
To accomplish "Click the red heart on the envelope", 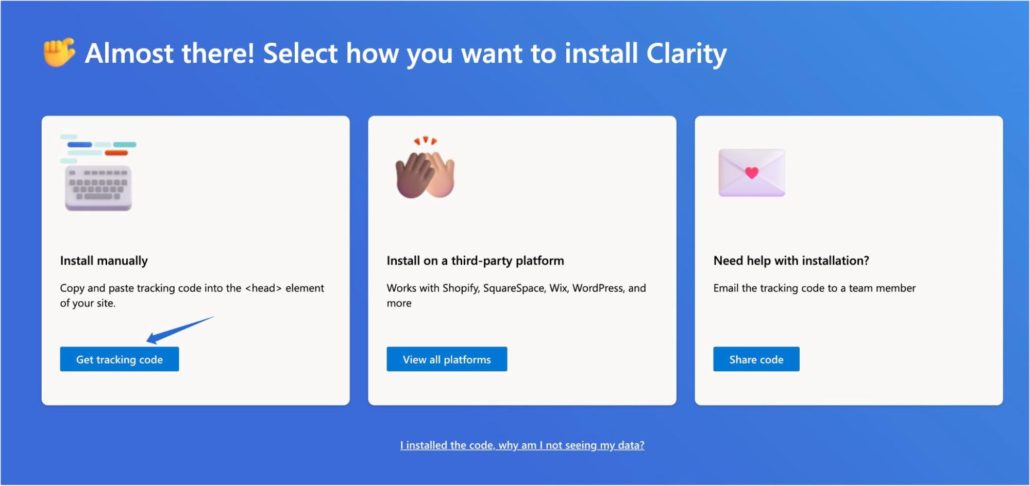I will pos(752,172).
